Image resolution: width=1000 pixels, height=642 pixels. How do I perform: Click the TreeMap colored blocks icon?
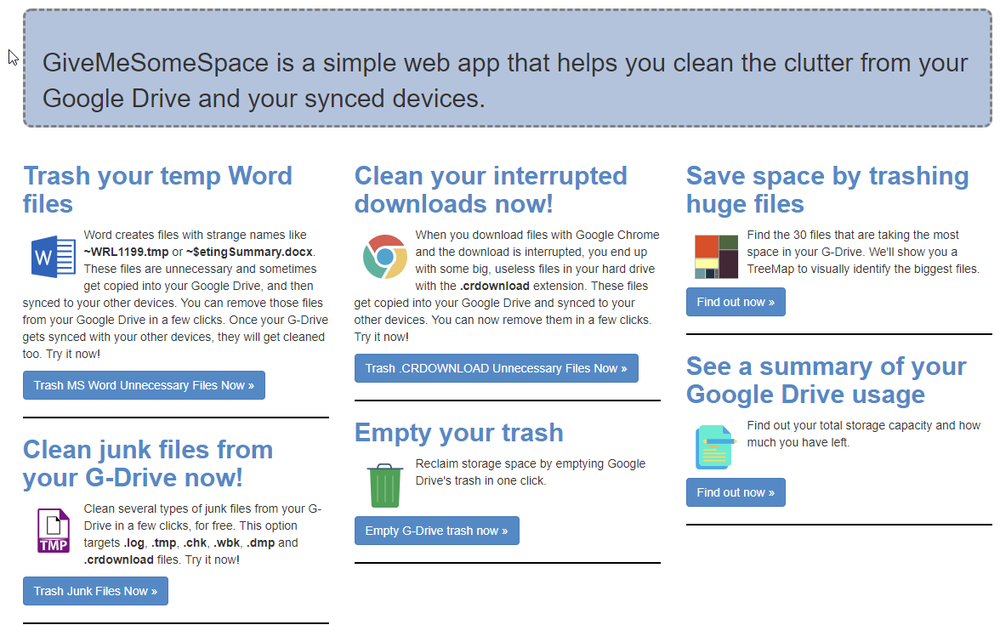(716, 256)
